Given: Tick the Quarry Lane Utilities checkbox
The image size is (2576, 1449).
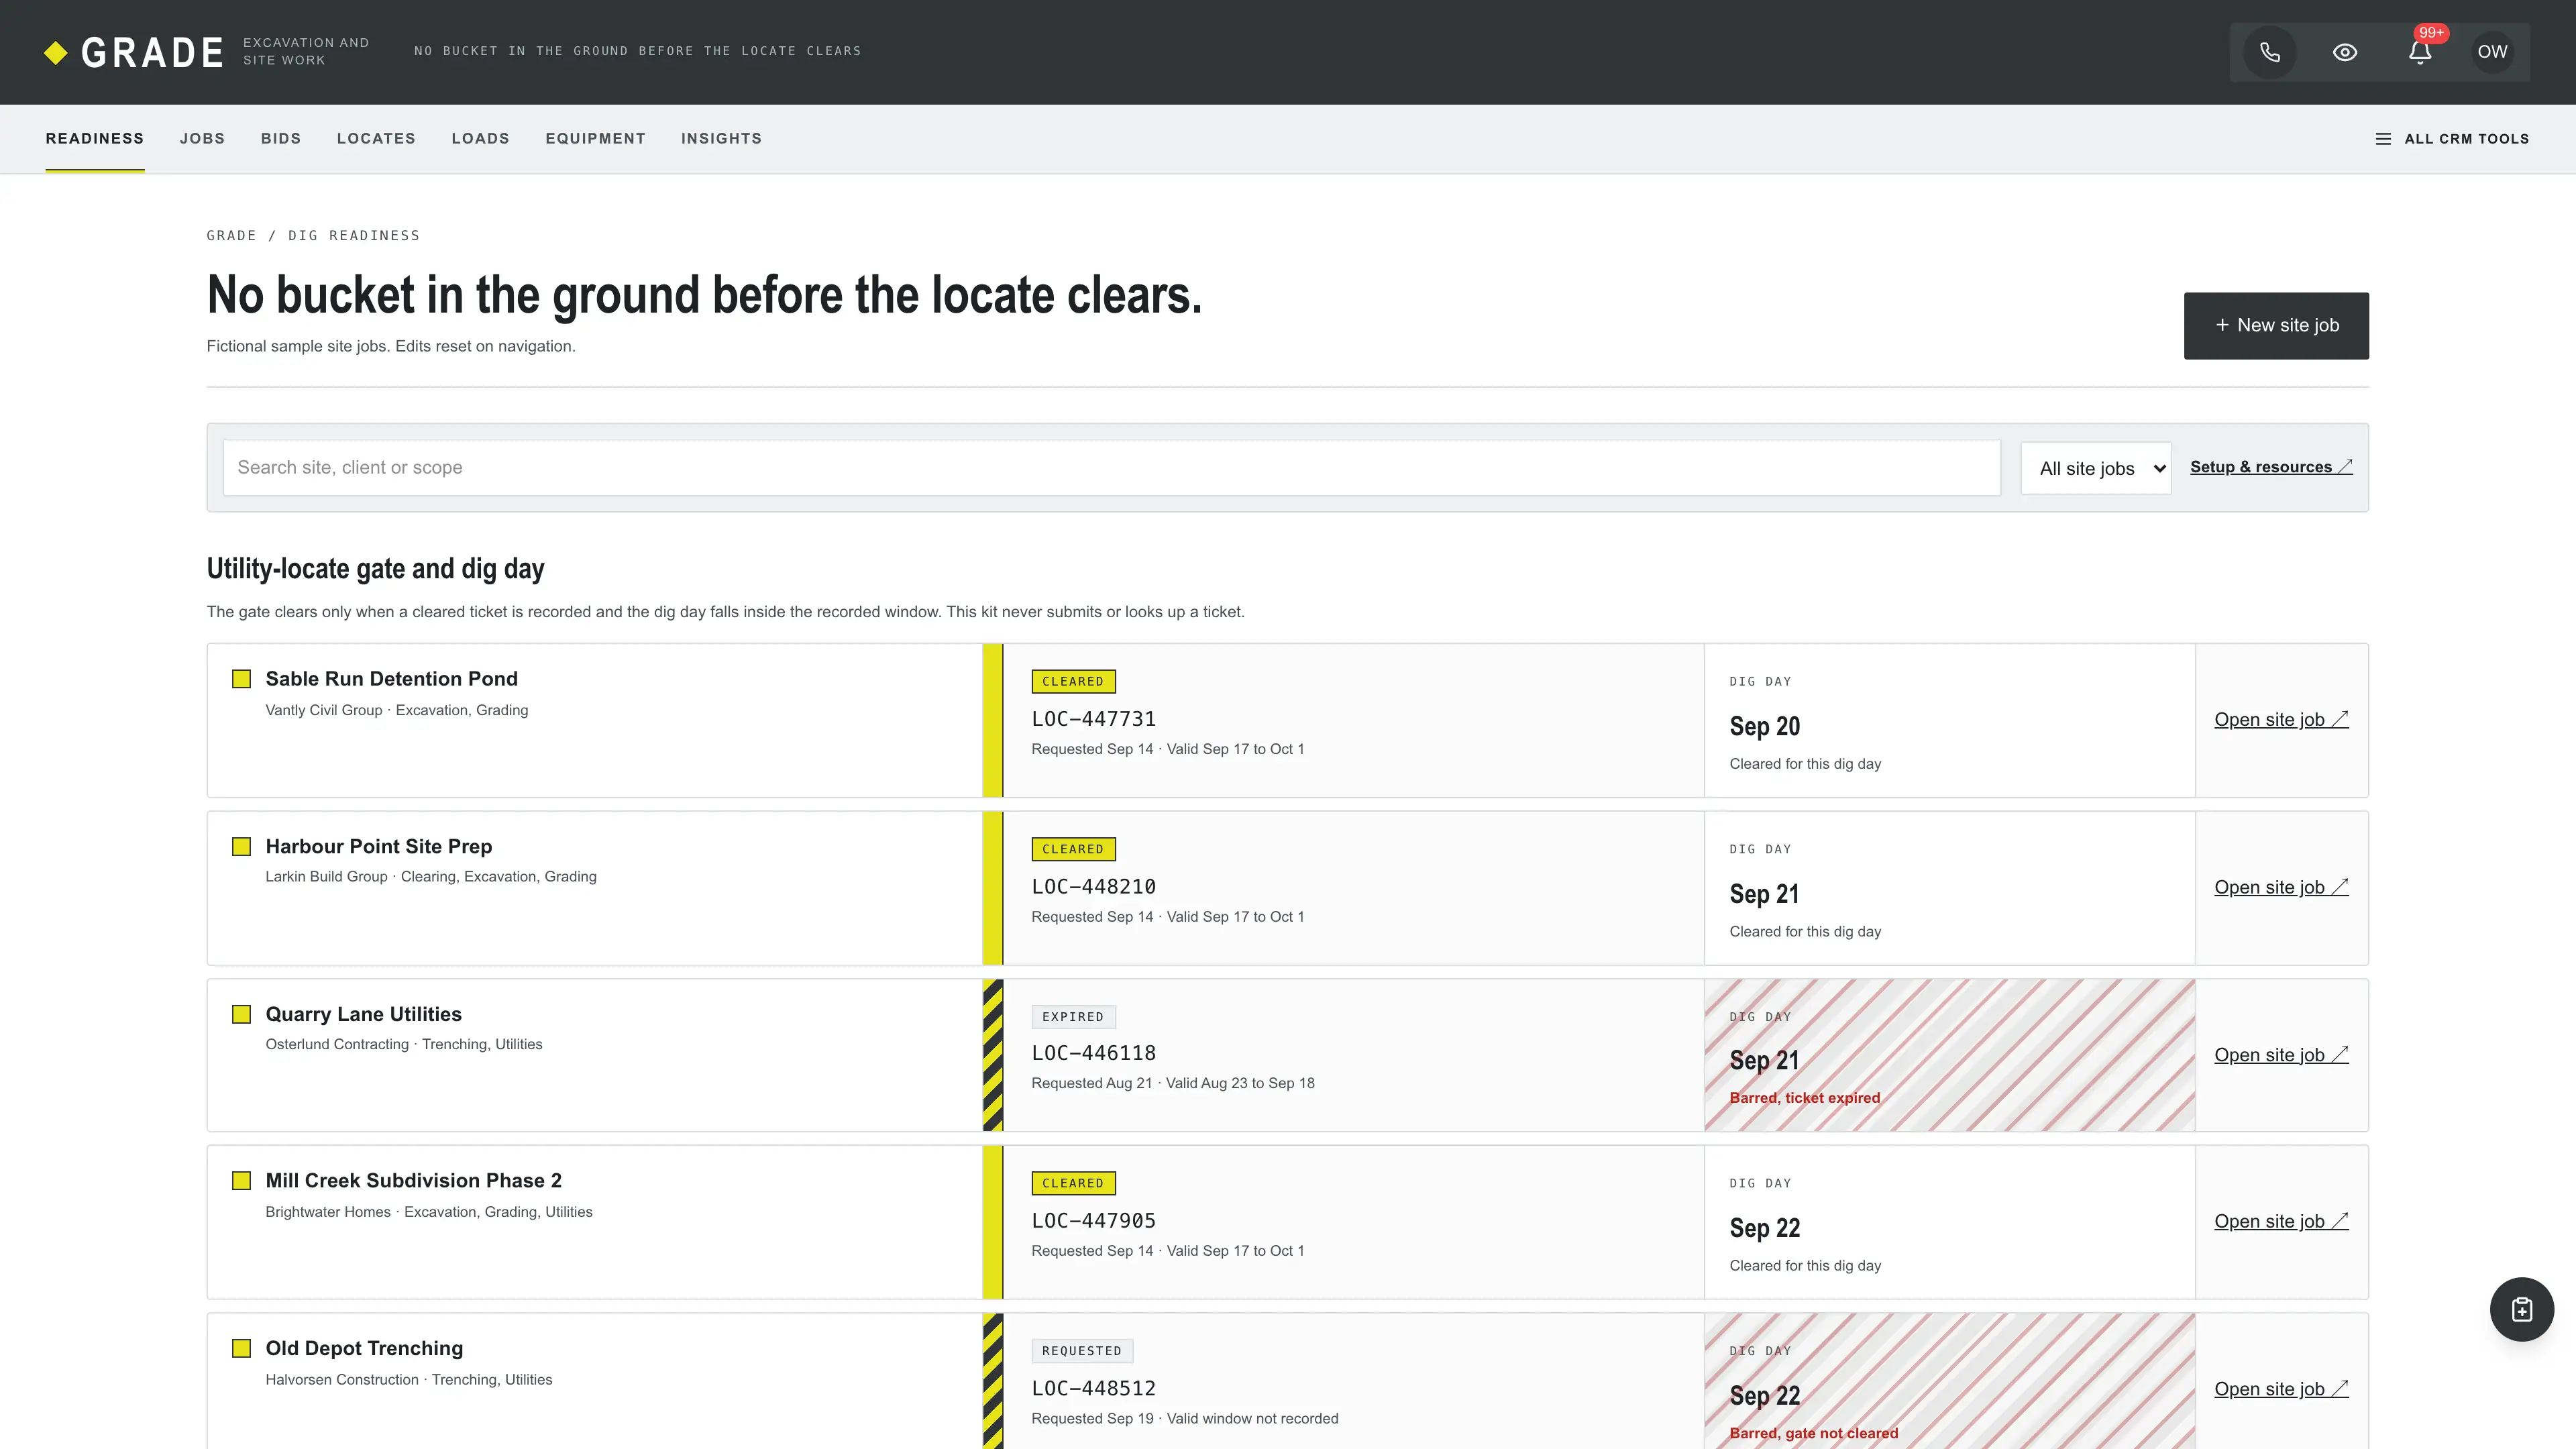Looking at the screenshot, I should (242, 1014).
